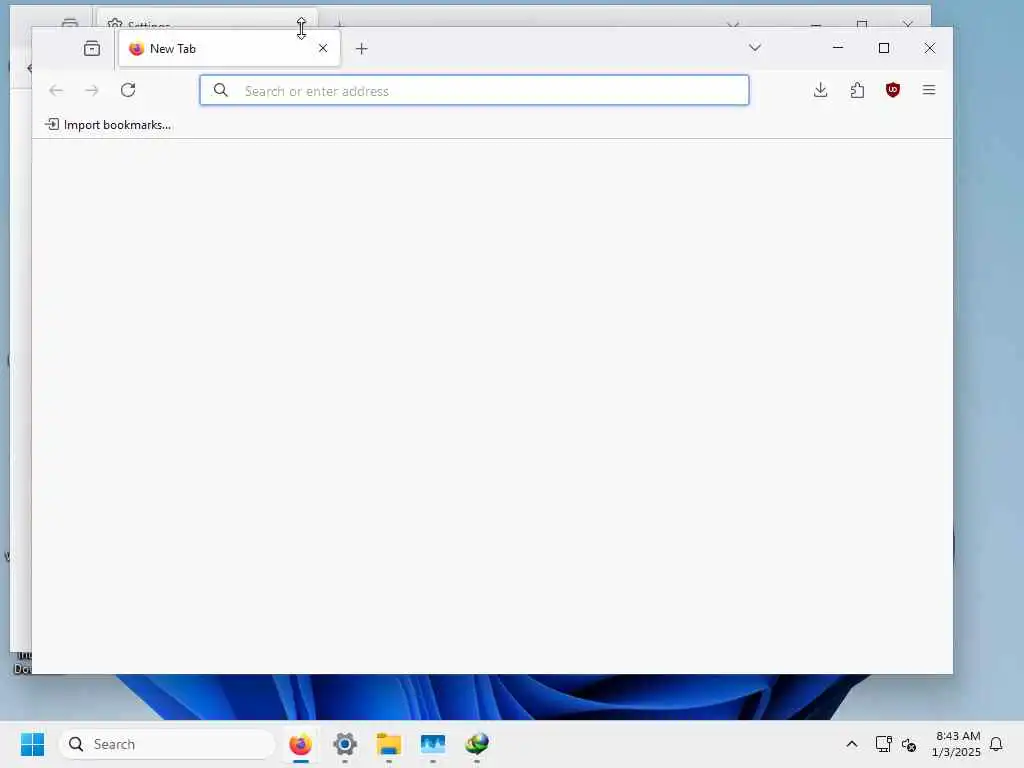Select Settings tab in background window
Viewport: 1024px width, 768px height.
click(207, 18)
